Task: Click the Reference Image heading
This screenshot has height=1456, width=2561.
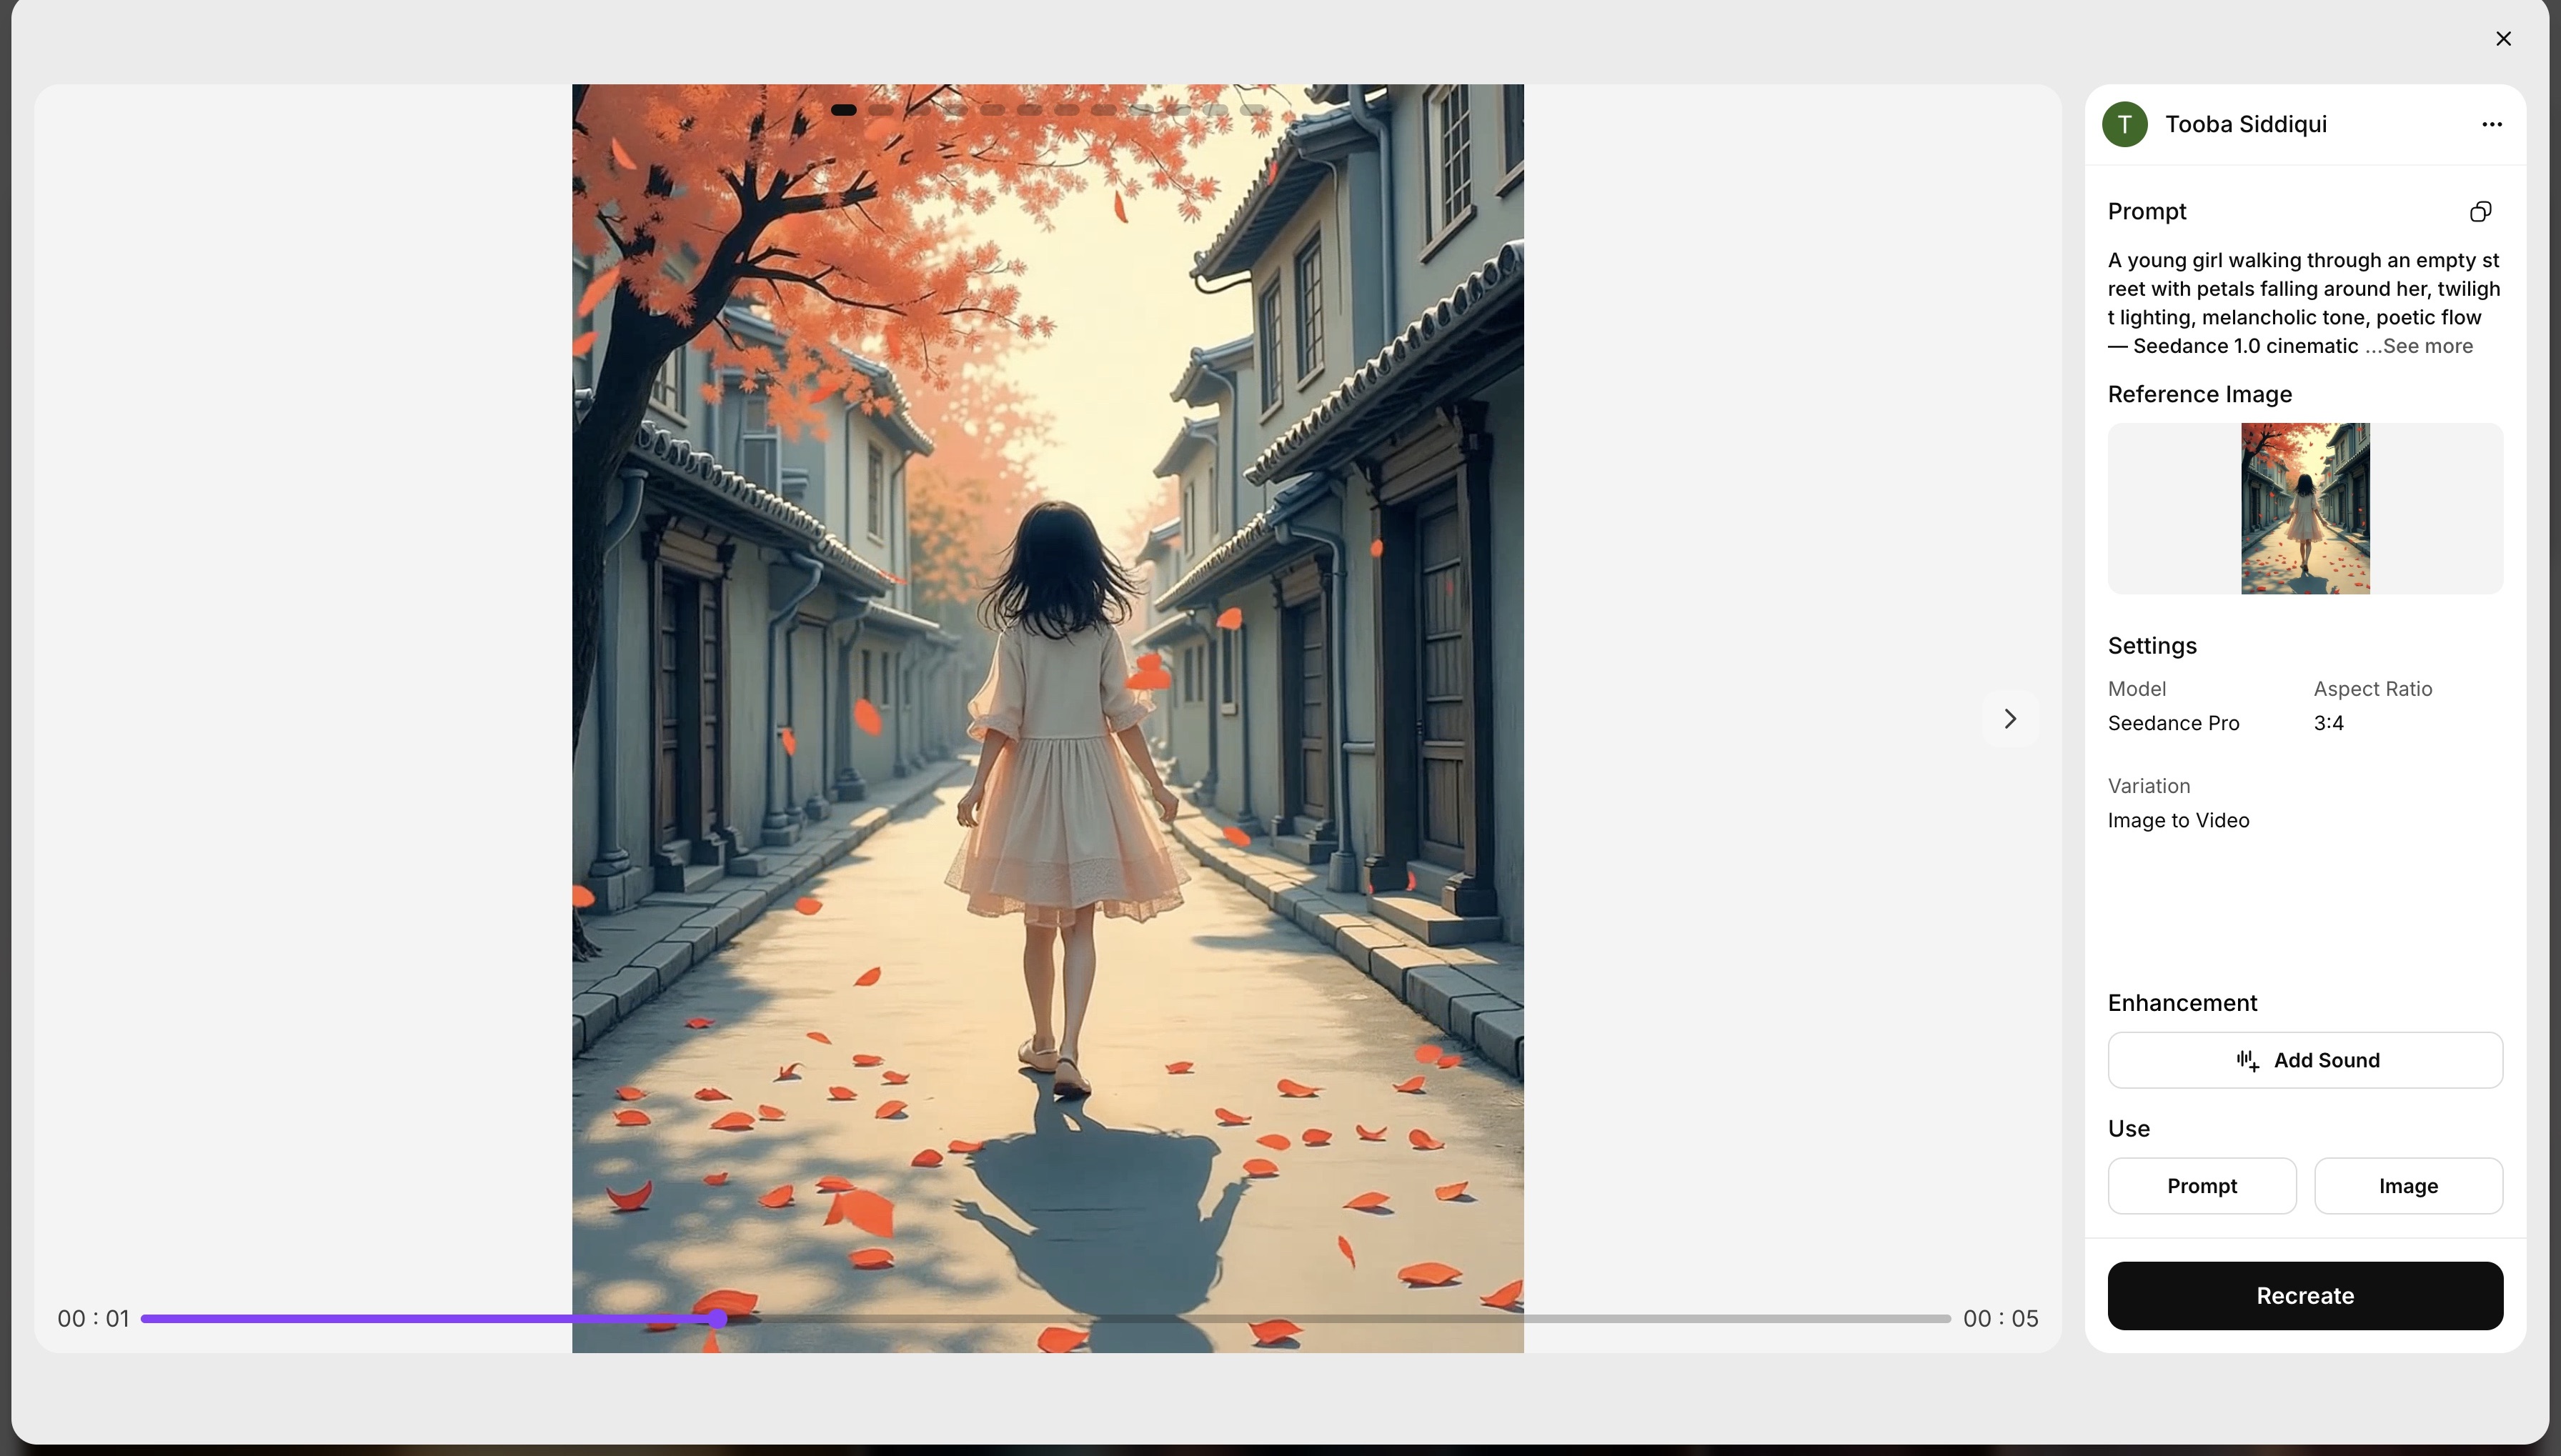Action: pos(2199,394)
